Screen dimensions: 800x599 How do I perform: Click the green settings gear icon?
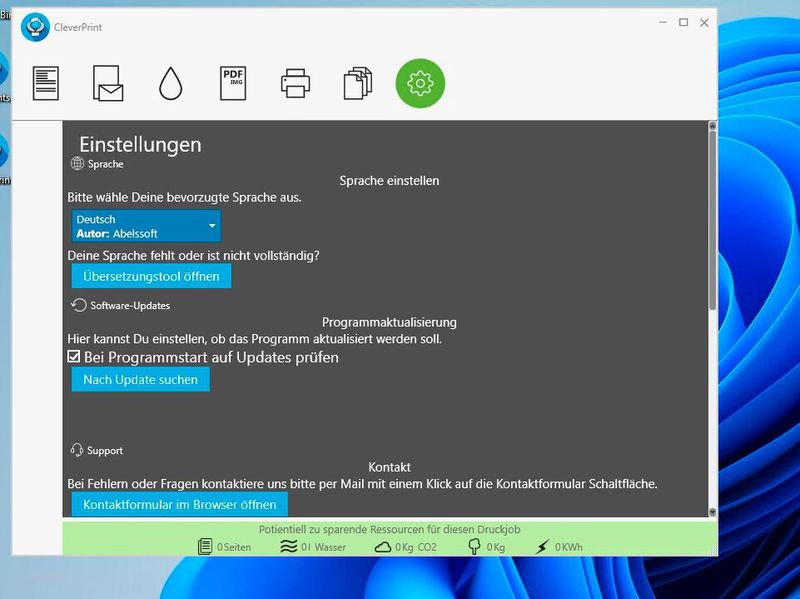(420, 83)
